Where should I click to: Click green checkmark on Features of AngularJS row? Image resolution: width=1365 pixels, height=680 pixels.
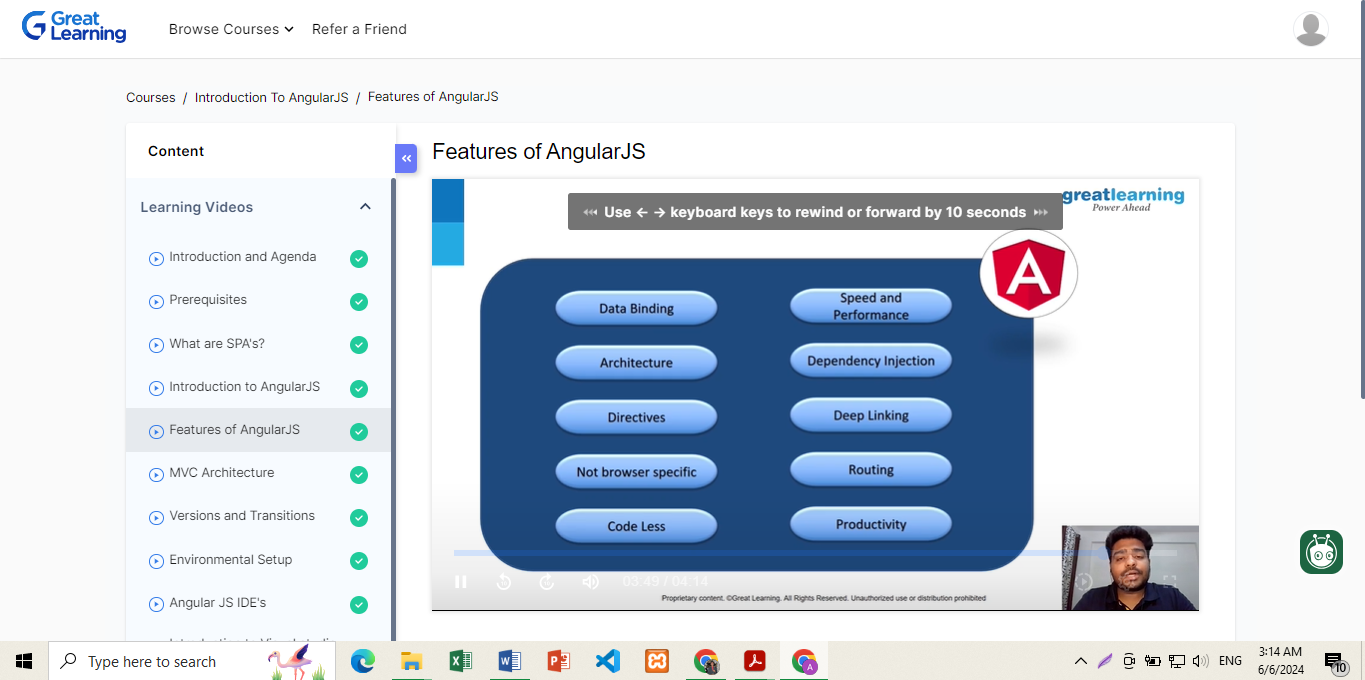click(x=359, y=432)
